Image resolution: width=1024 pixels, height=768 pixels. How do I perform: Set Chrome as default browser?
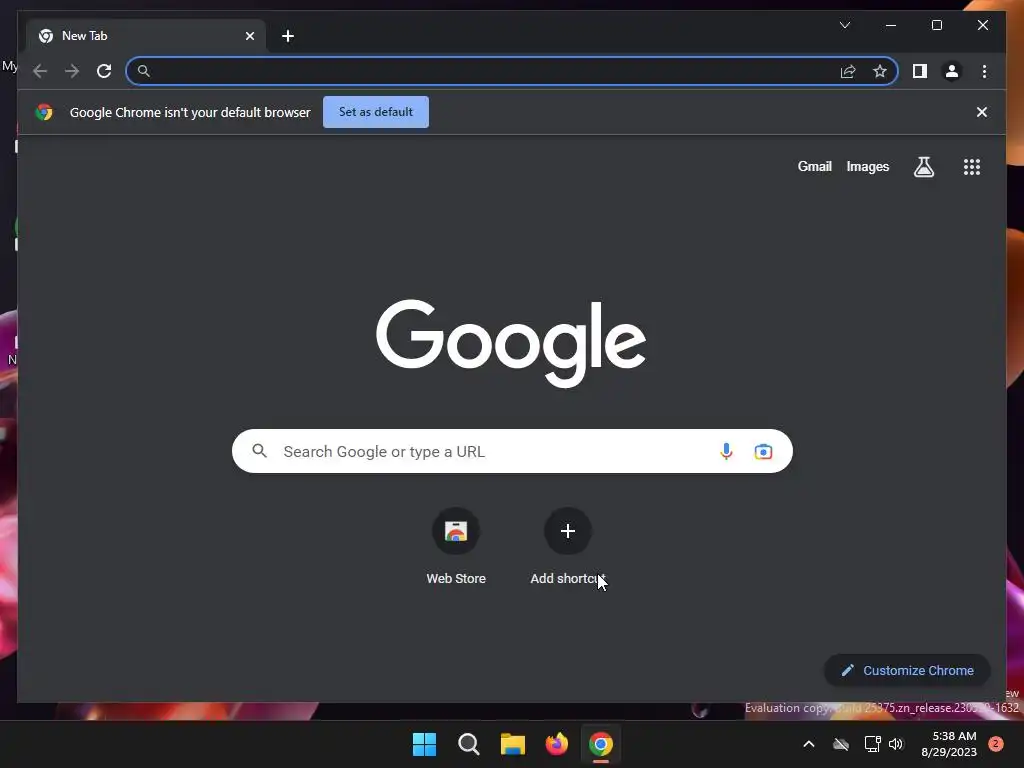pyautogui.click(x=376, y=112)
